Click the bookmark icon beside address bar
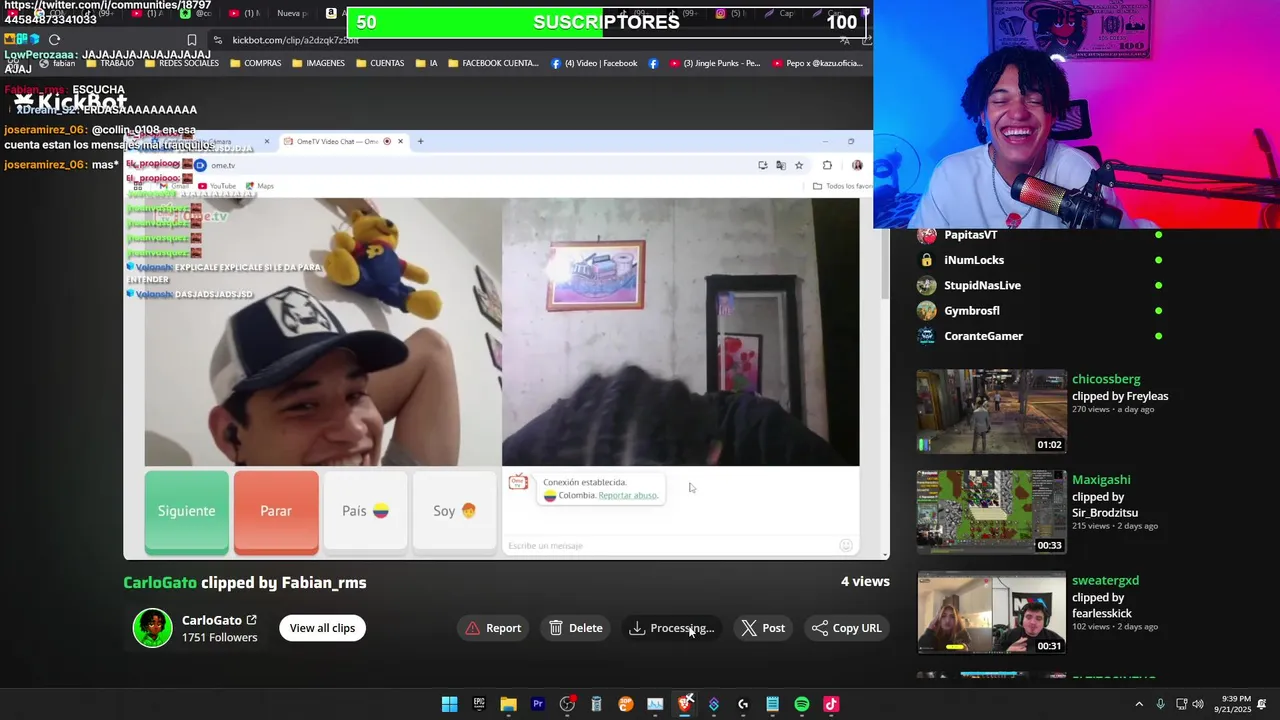Viewport: 1280px width, 720px height. (192, 40)
